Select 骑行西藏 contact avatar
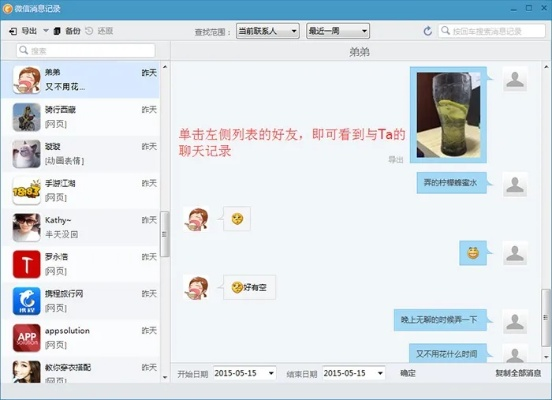The image size is (552, 400). (x=27, y=117)
